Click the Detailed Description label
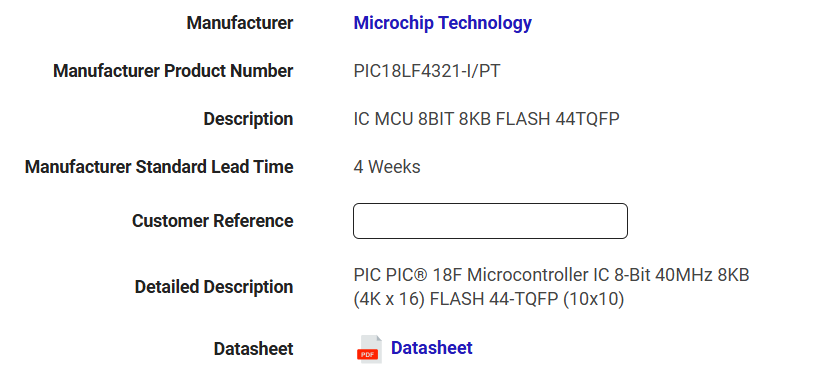The width and height of the screenshot is (822, 375). tap(214, 287)
